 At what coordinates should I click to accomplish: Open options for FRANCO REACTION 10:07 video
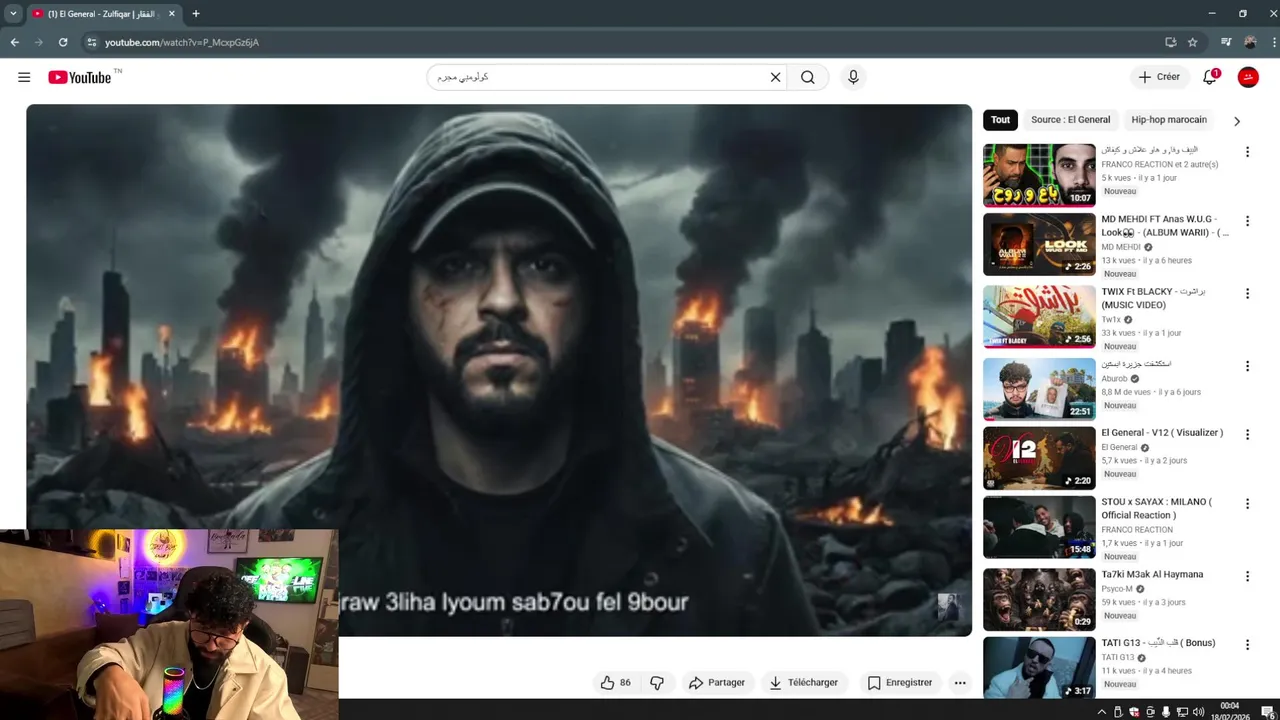1247,152
